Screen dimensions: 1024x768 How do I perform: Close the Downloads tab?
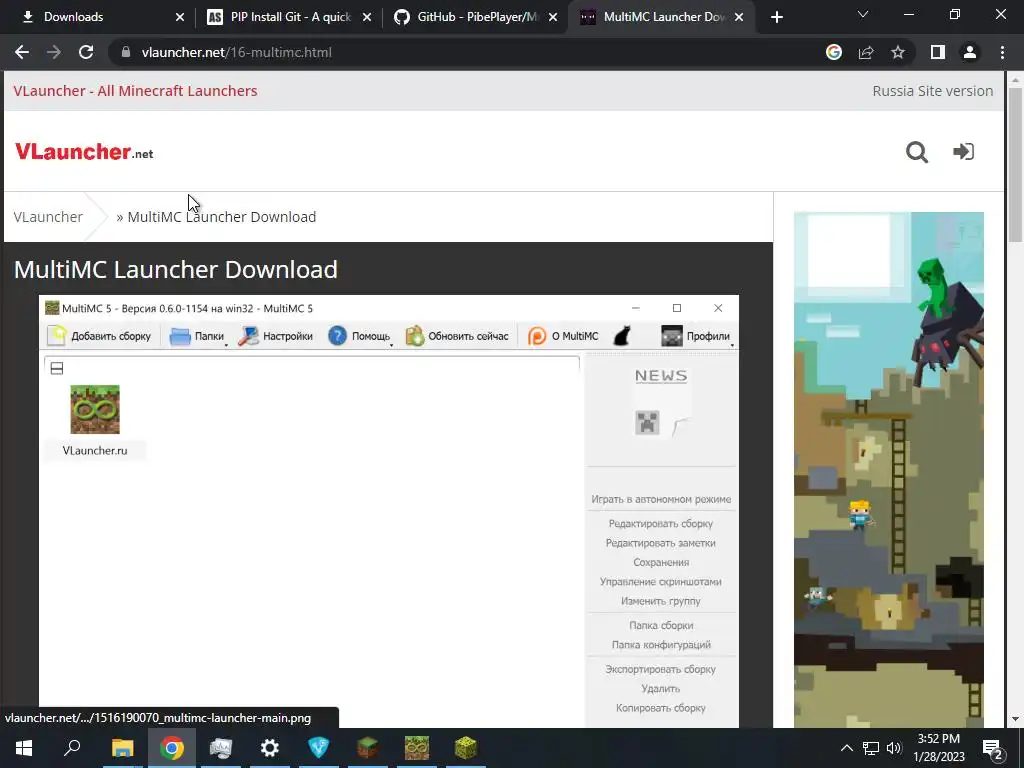[x=180, y=17]
